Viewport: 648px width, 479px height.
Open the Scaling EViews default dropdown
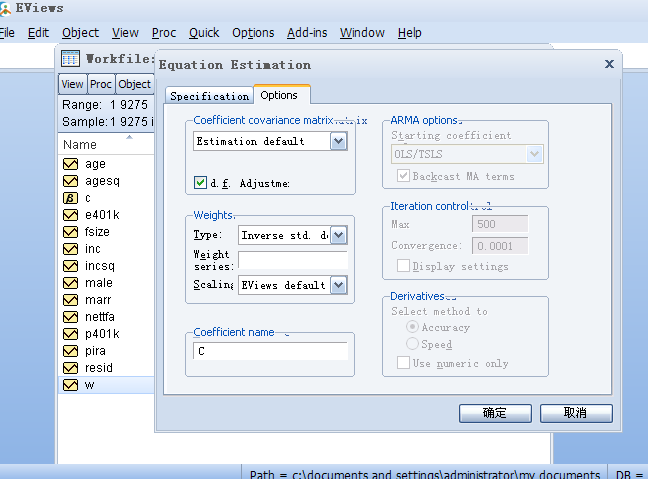(338, 285)
